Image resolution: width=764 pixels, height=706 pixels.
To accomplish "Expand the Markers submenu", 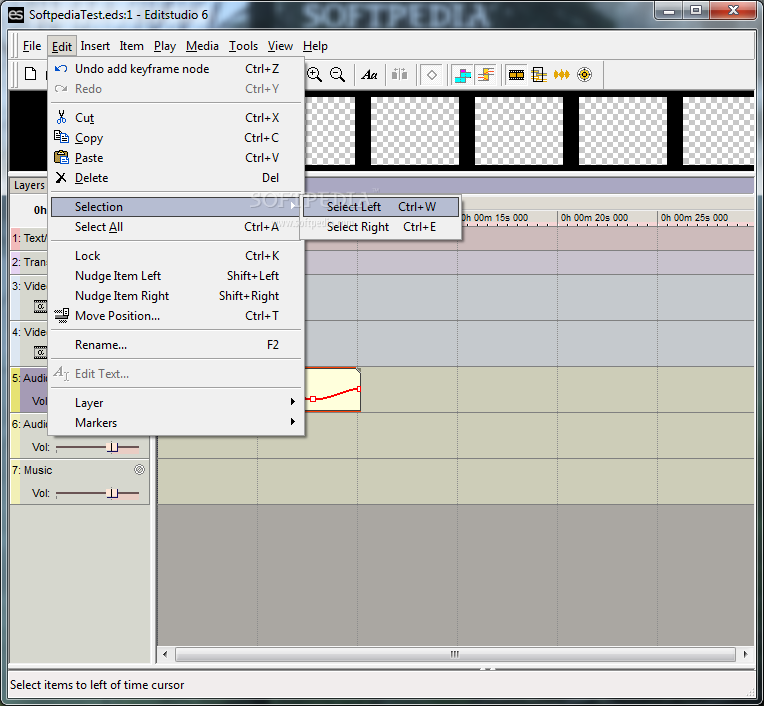I will (176, 422).
